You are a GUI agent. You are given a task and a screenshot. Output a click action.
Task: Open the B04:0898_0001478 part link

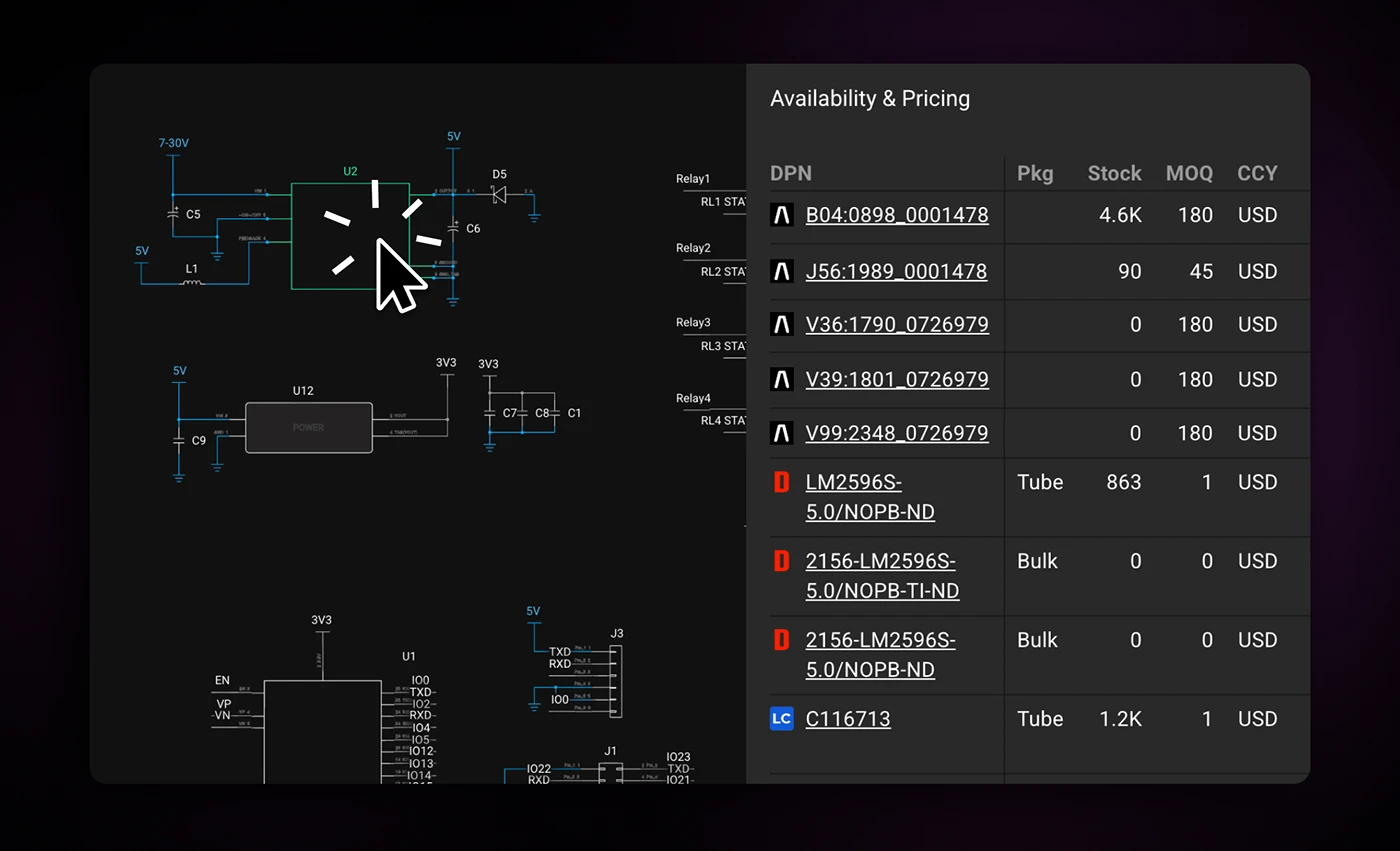[x=896, y=215]
